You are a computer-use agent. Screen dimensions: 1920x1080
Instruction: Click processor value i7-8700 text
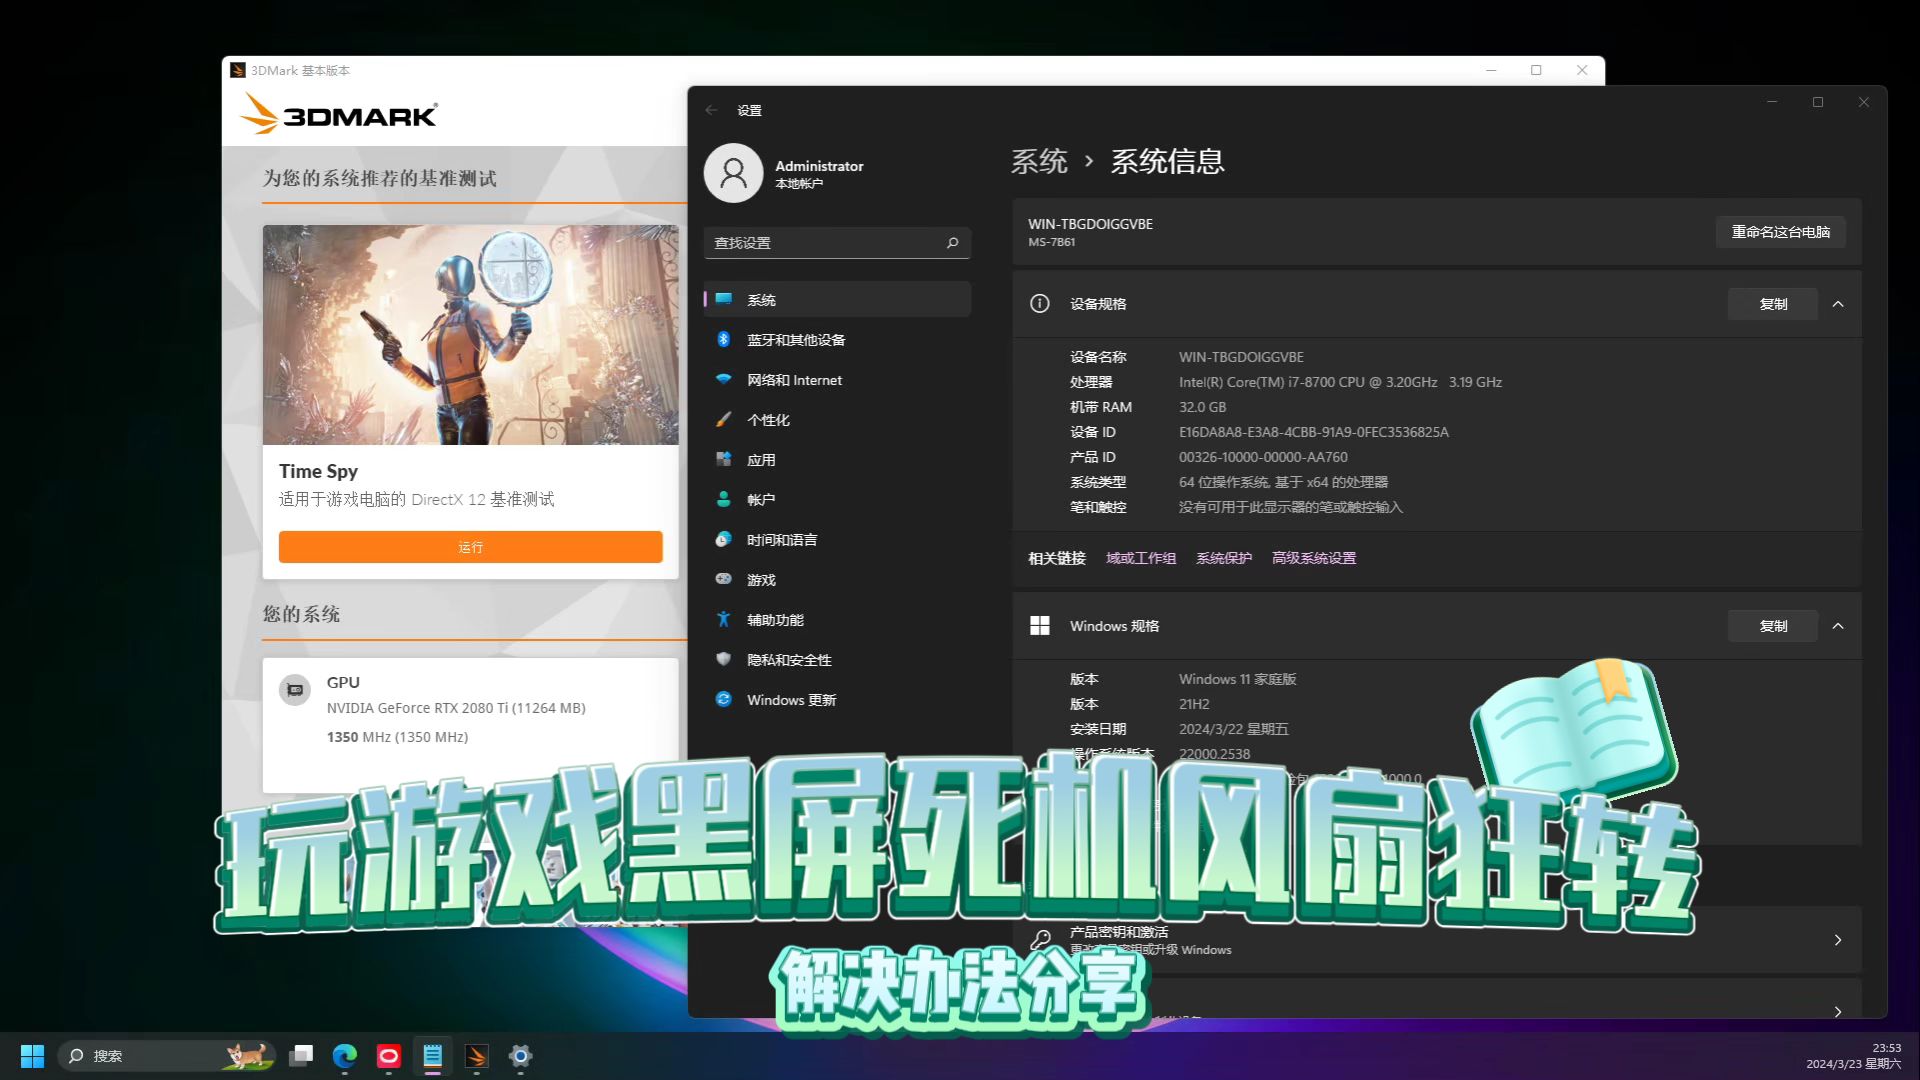tap(1340, 382)
